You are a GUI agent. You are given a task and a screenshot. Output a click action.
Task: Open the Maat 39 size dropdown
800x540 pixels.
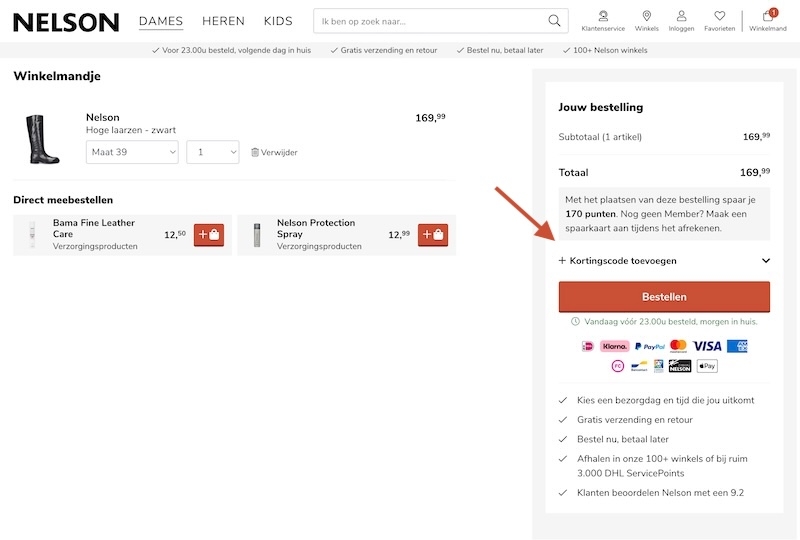[x=132, y=152]
